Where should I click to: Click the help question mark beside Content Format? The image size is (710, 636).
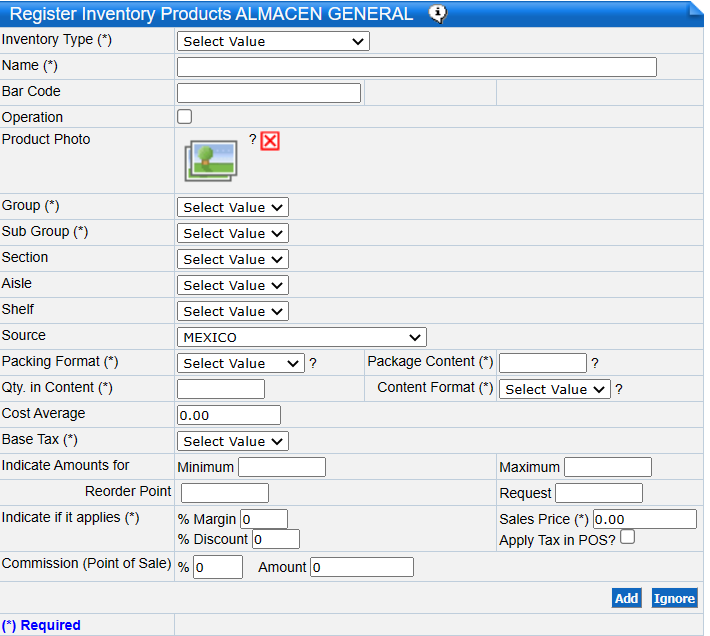tap(619, 390)
